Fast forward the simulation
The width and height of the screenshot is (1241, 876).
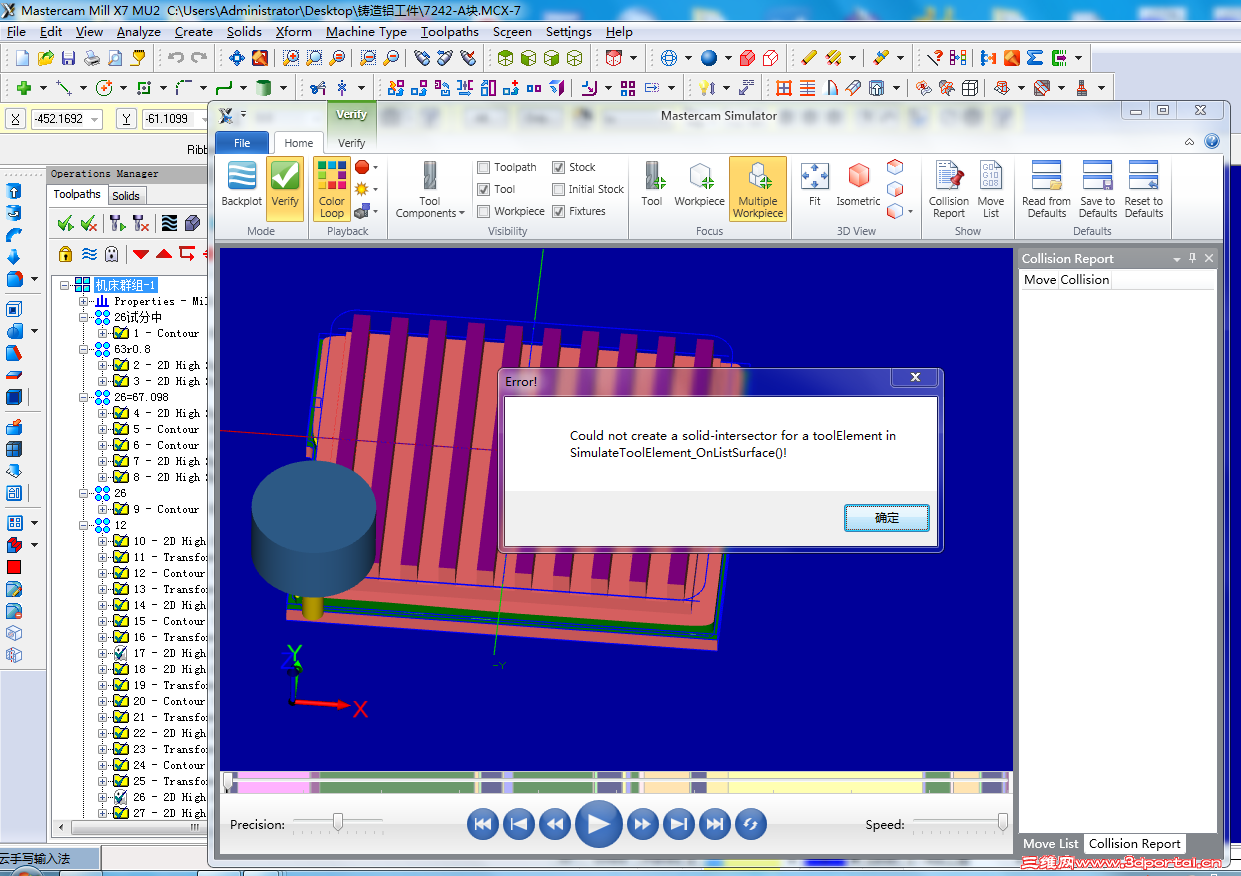click(x=642, y=824)
